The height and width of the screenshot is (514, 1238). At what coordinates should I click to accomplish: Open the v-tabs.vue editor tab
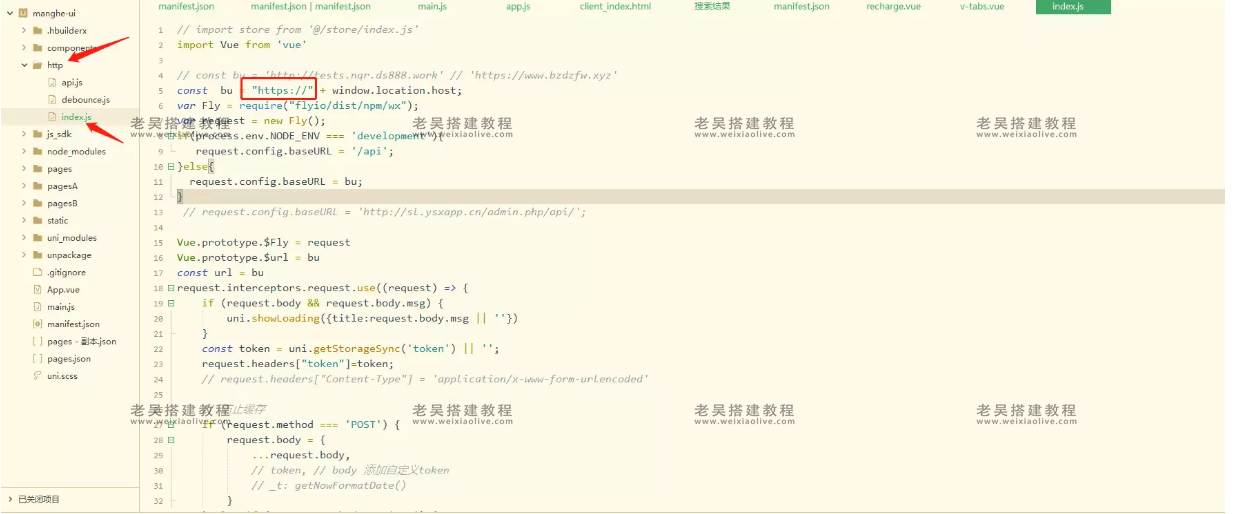pos(982,7)
